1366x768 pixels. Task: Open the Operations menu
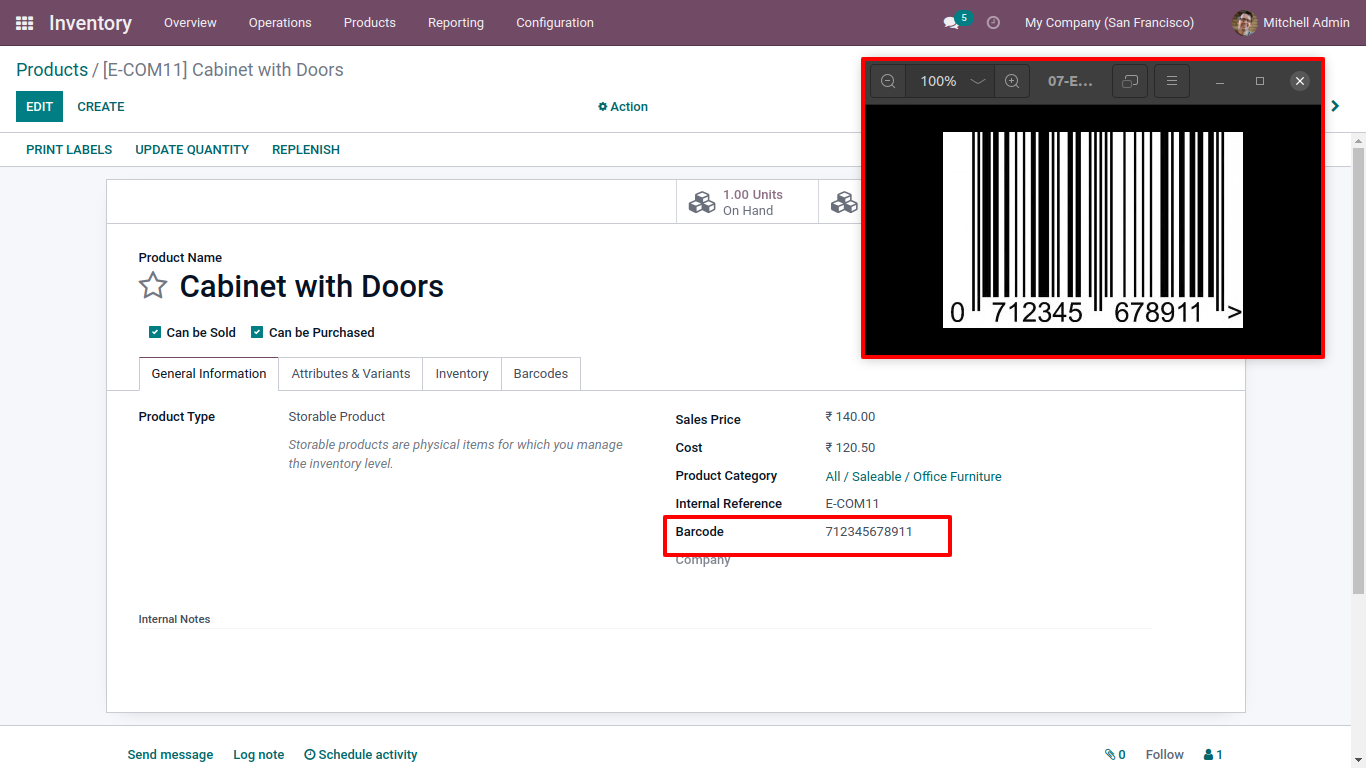pyautogui.click(x=280, y=22)
